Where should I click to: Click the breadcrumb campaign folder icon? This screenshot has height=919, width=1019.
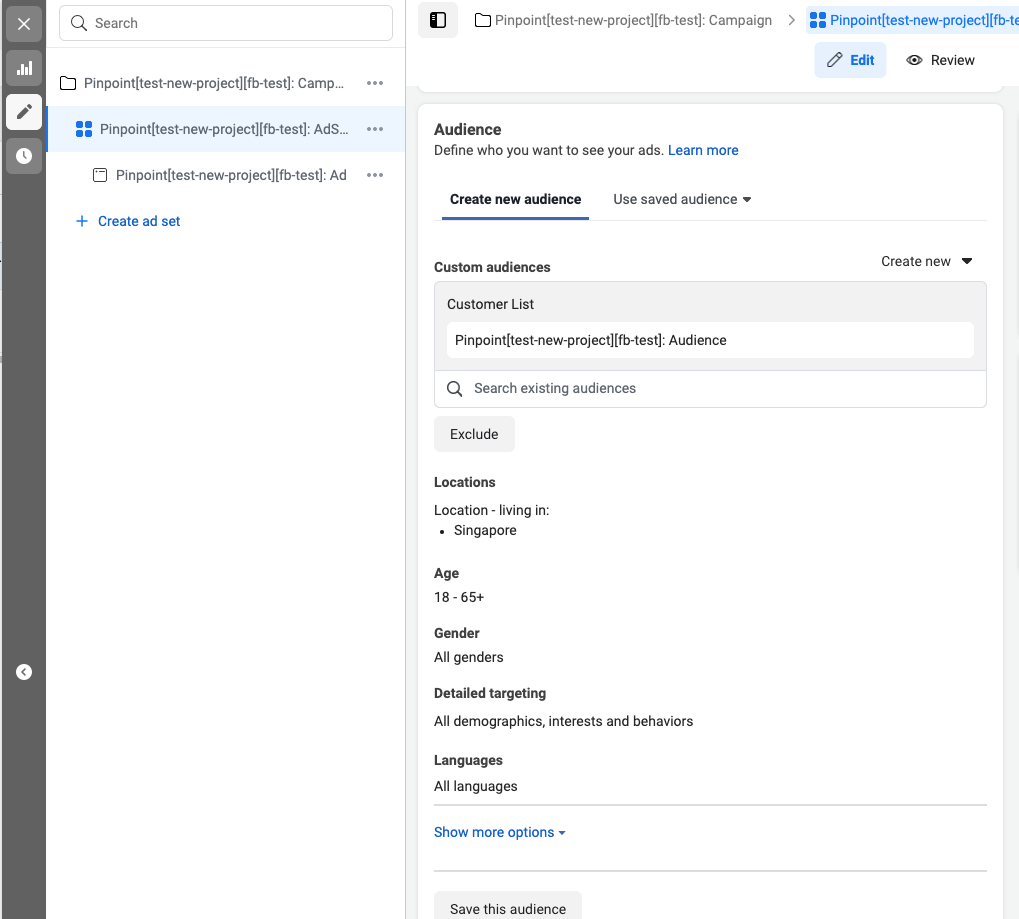point(483,20)
